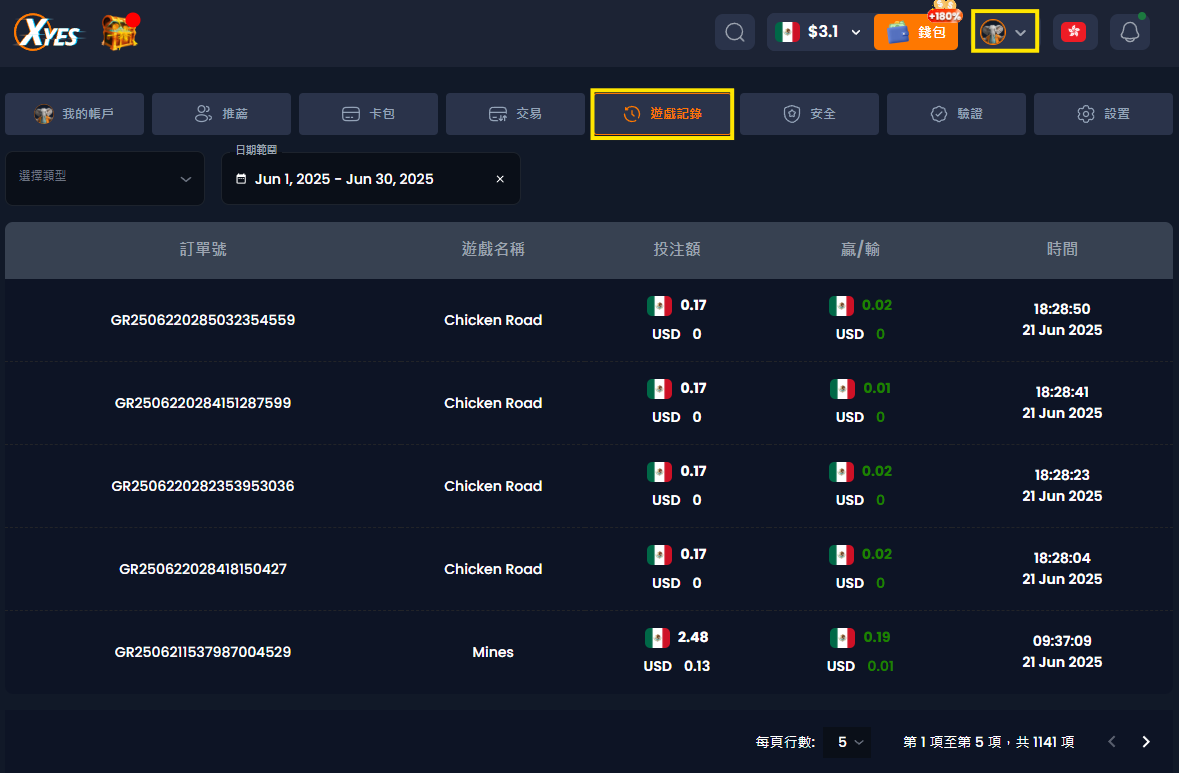This screenshot has width=1179, height=773.
Task: Go to previous page arrow
Action: click(x=1112, y=742)
